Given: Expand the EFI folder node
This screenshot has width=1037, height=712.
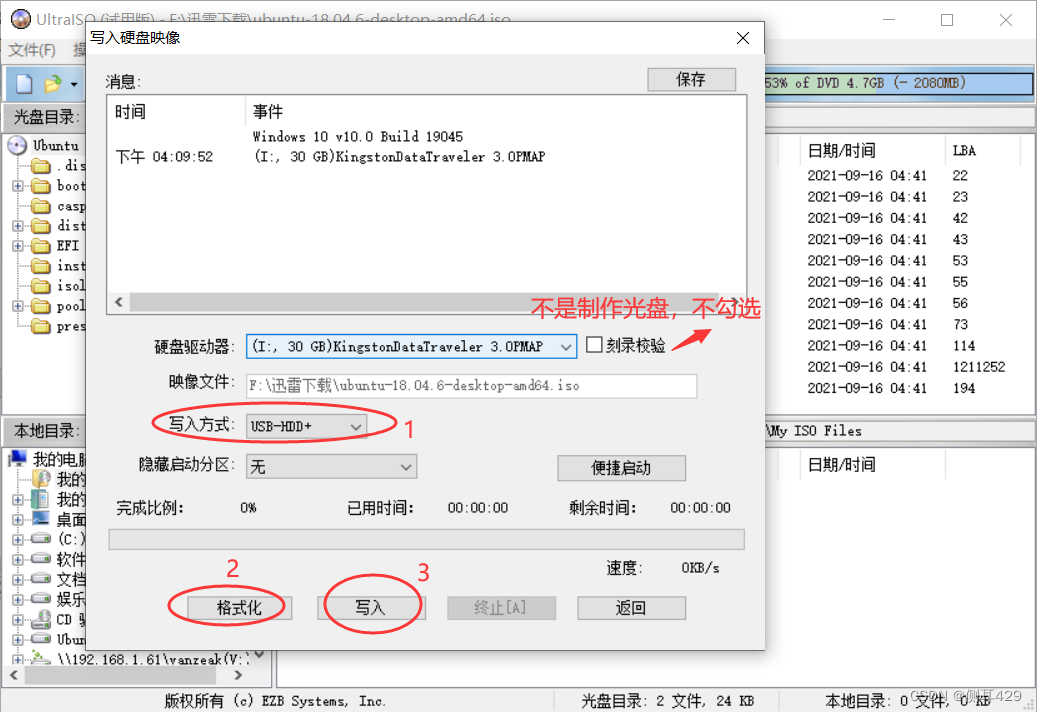Looking at the screenshot, I should [x=18, y=246].
